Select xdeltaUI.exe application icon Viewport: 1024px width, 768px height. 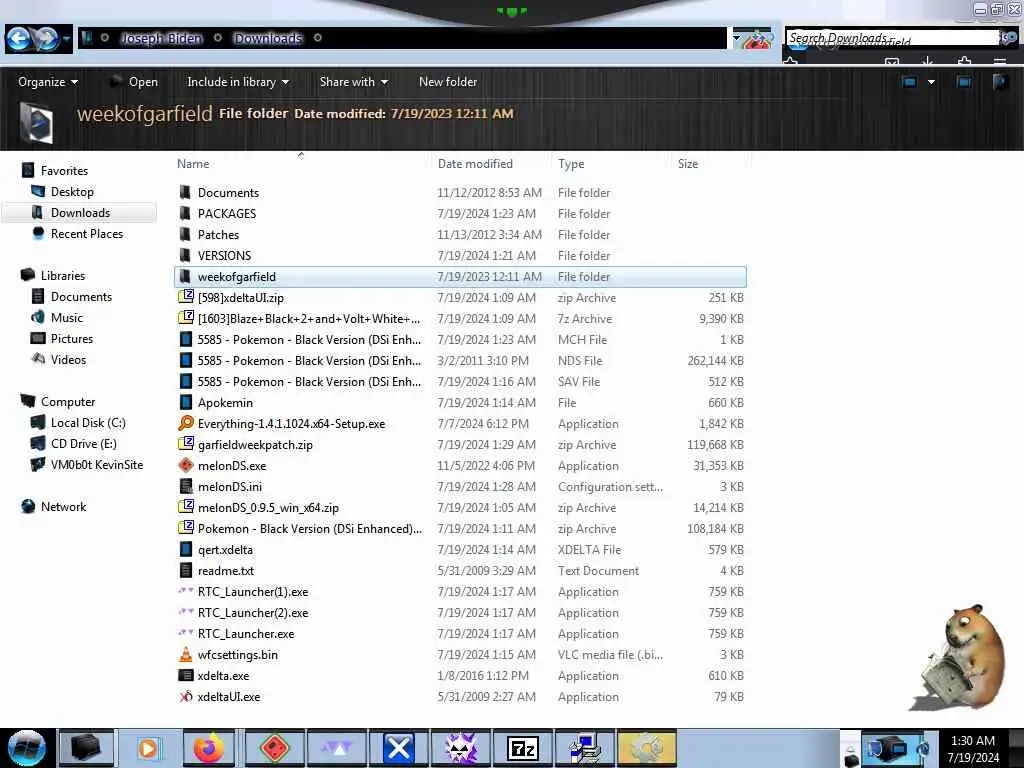click(186, 696)
